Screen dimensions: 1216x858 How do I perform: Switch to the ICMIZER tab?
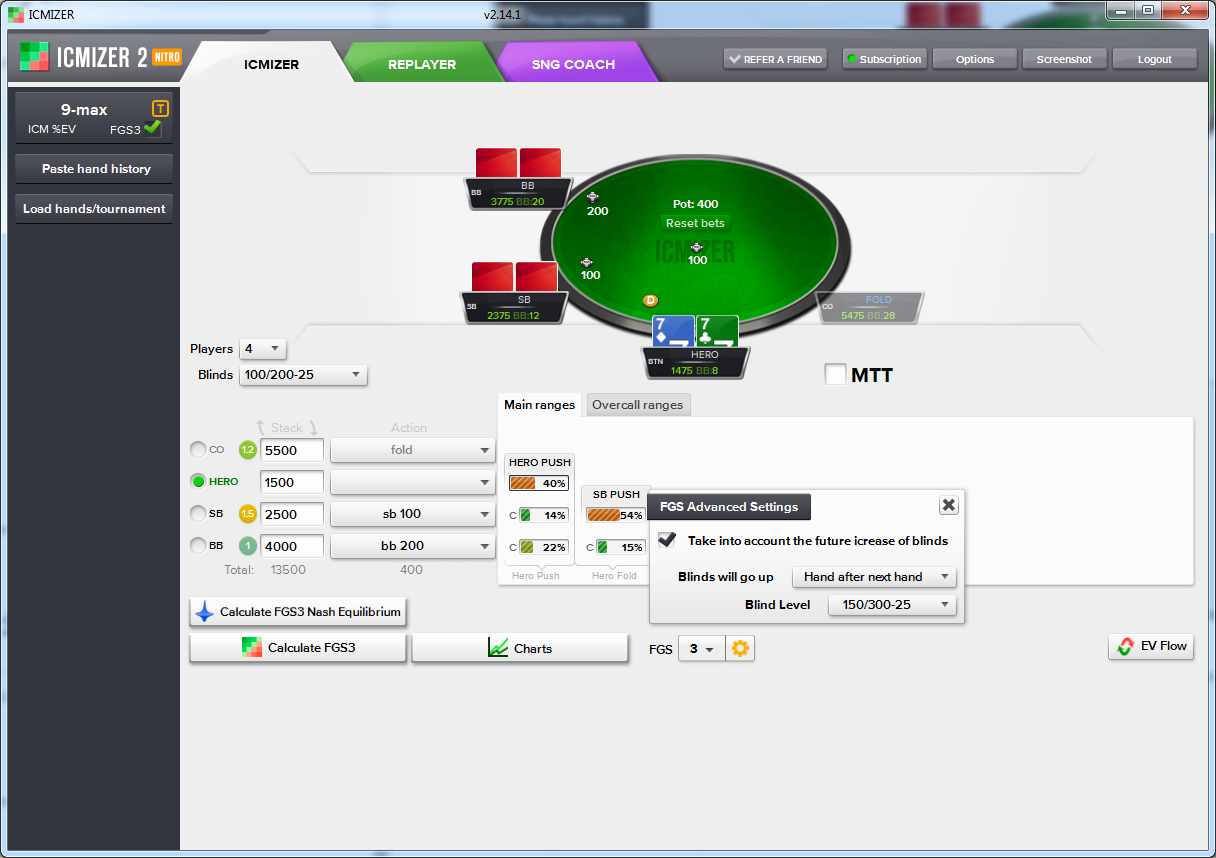coord(271,64)
